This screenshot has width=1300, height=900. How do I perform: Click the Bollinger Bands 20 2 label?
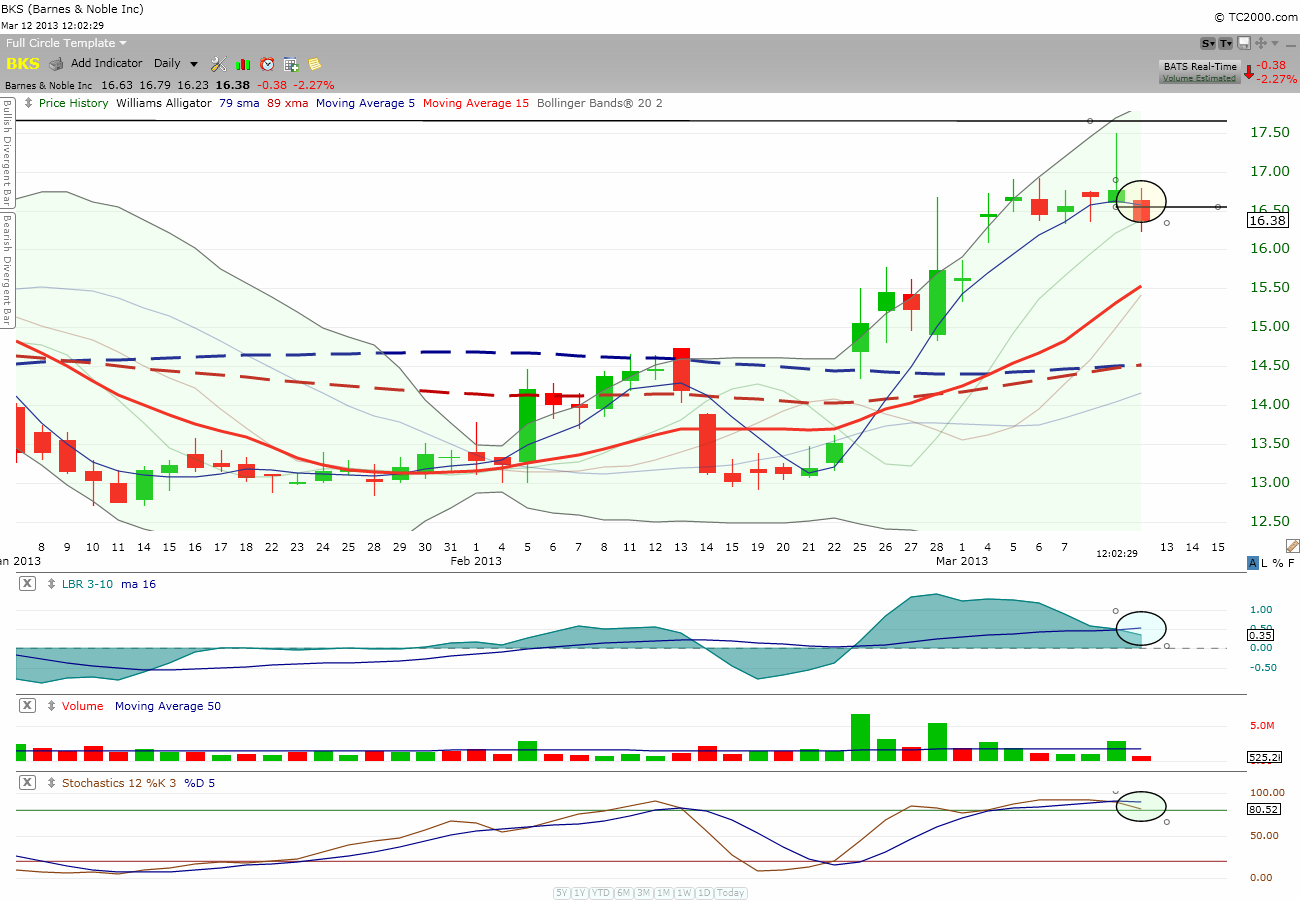599,103
